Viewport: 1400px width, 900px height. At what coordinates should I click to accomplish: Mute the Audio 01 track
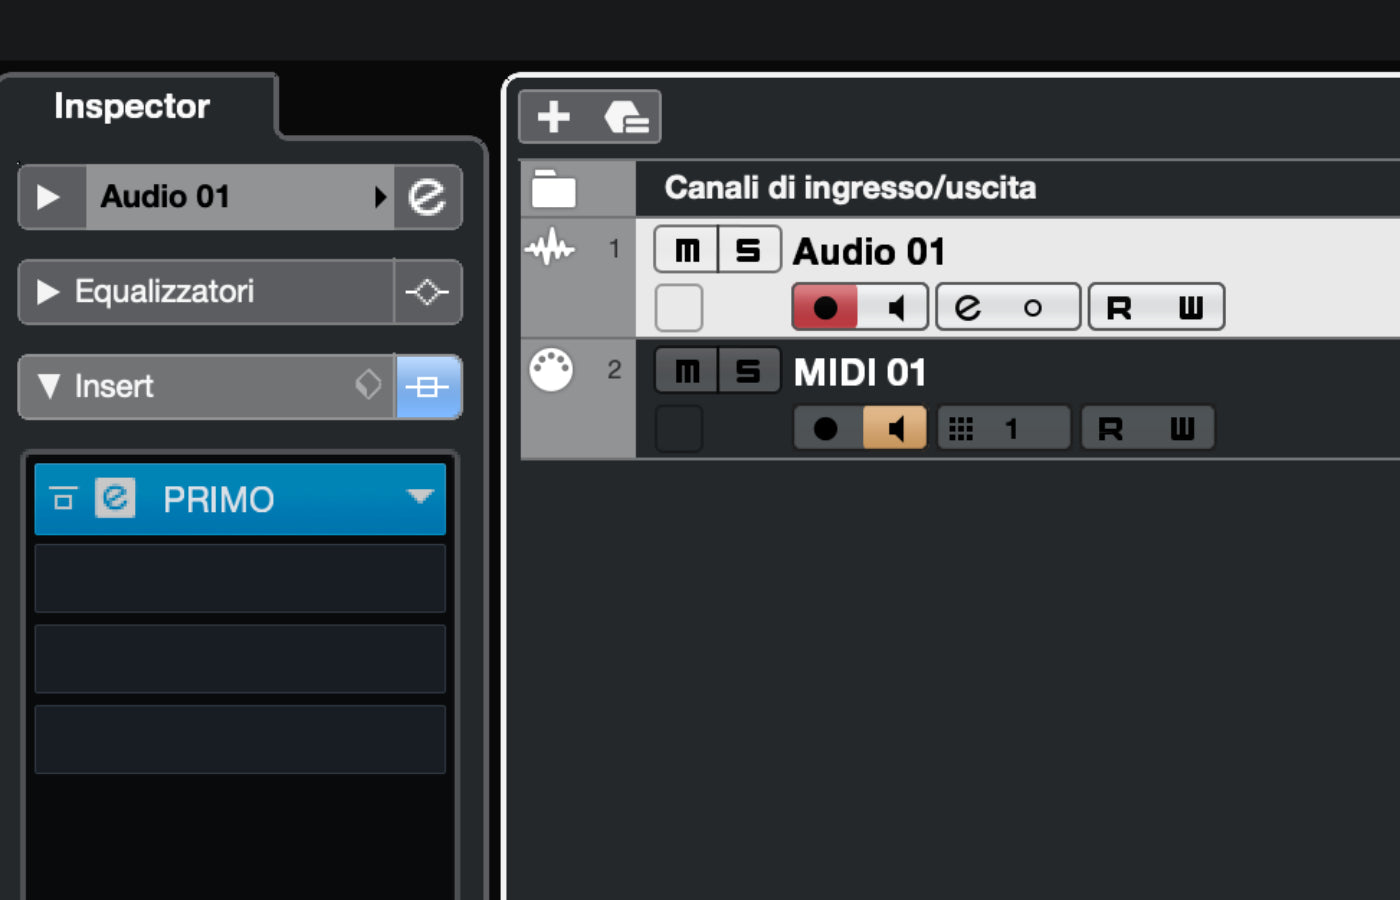coord(687,250)
